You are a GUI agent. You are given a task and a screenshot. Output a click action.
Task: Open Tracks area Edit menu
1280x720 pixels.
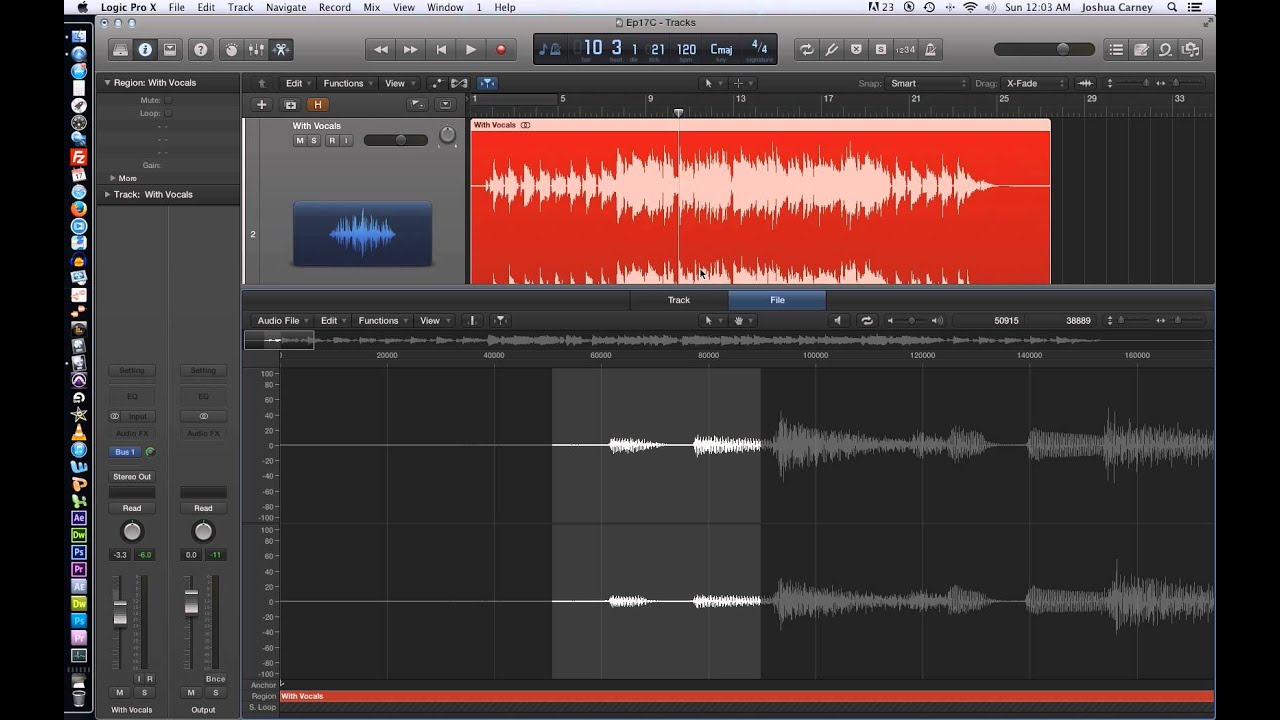pyautogui.click(x=298, y=83)
